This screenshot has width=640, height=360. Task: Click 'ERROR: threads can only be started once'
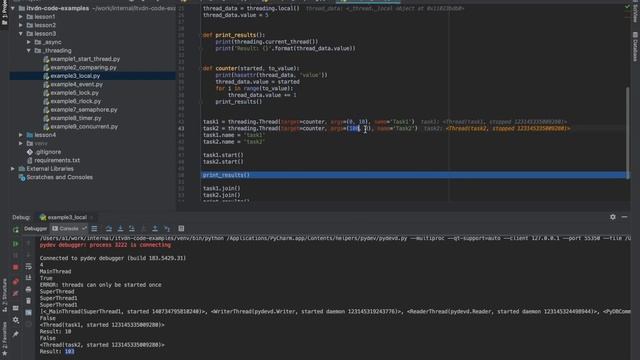point(100,285)
